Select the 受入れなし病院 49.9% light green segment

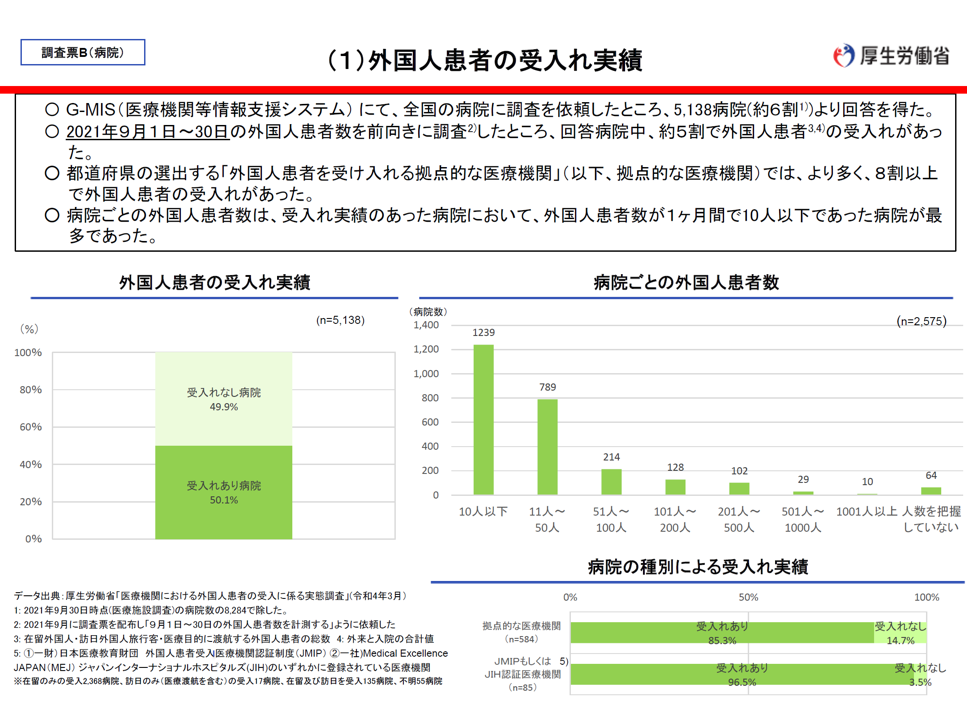coord(223,399)
